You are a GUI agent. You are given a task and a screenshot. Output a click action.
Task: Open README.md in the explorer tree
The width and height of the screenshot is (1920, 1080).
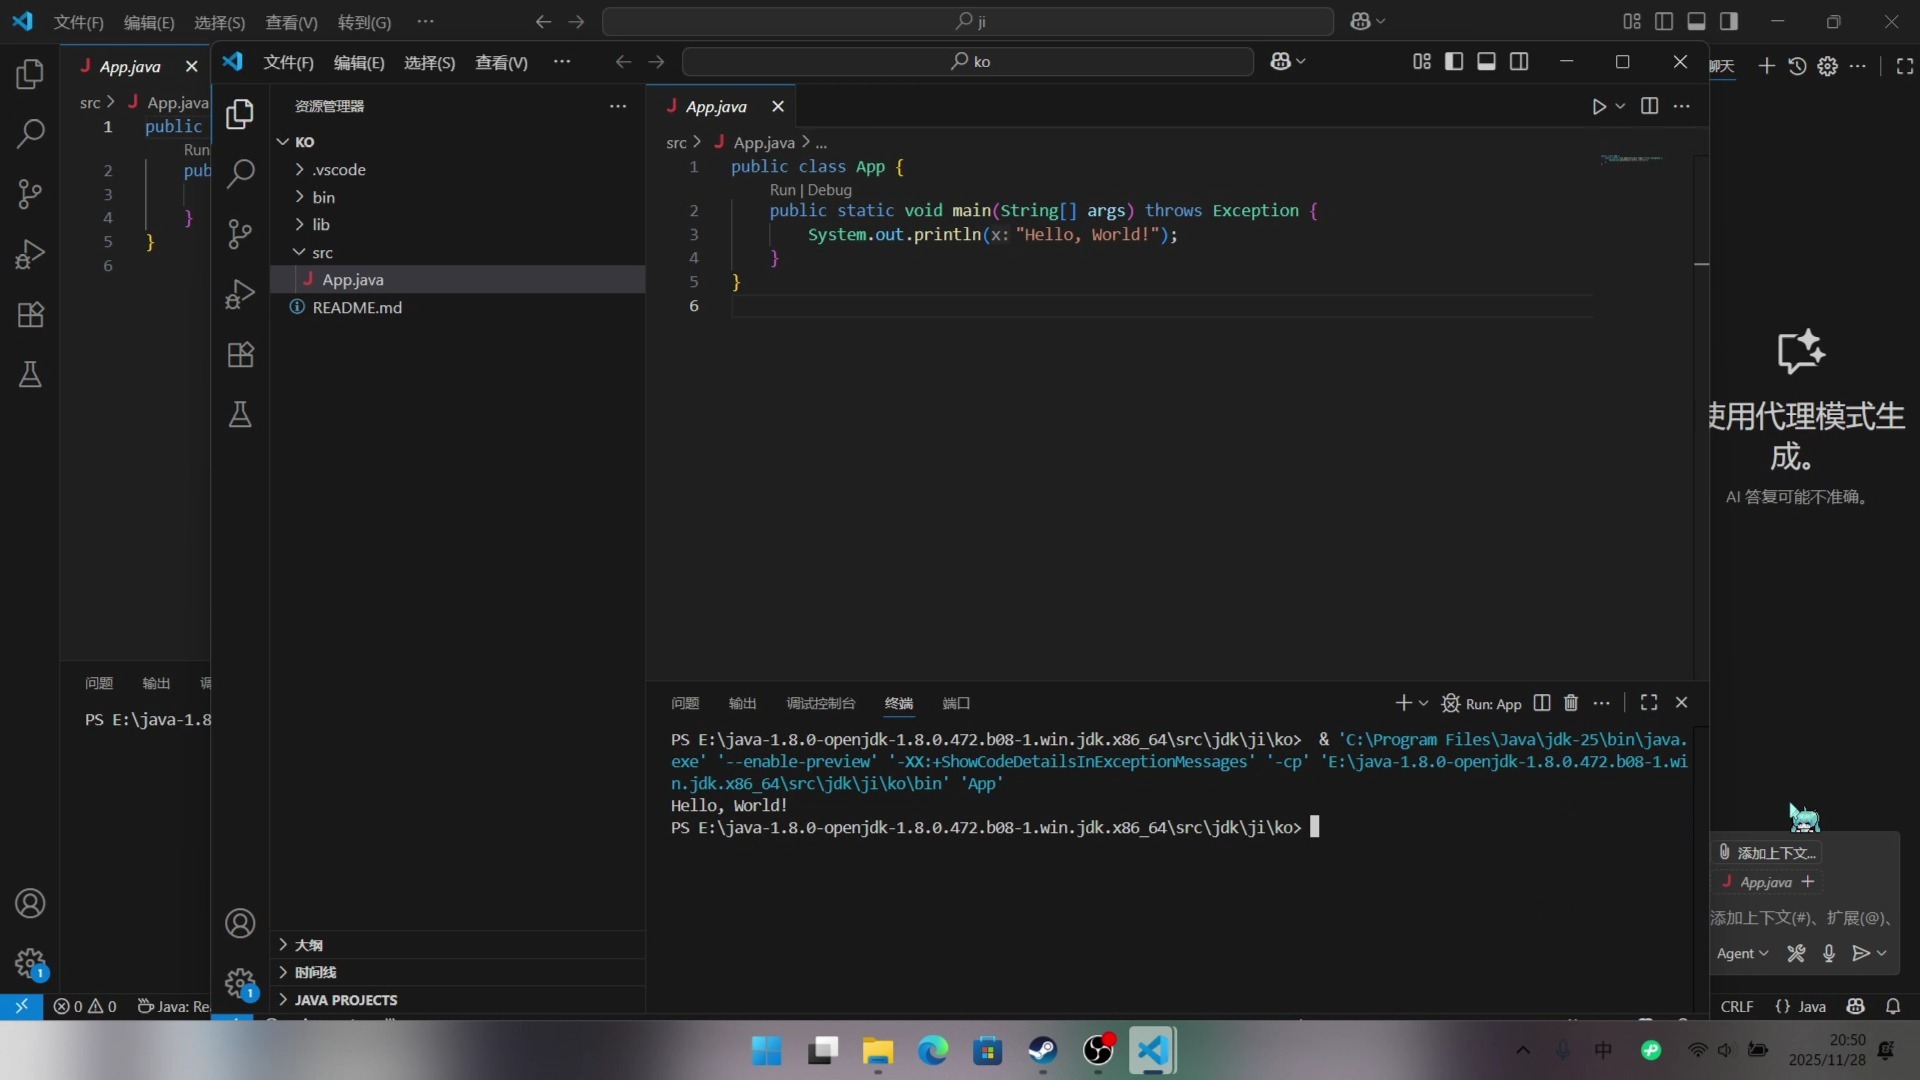click(459, 308)
